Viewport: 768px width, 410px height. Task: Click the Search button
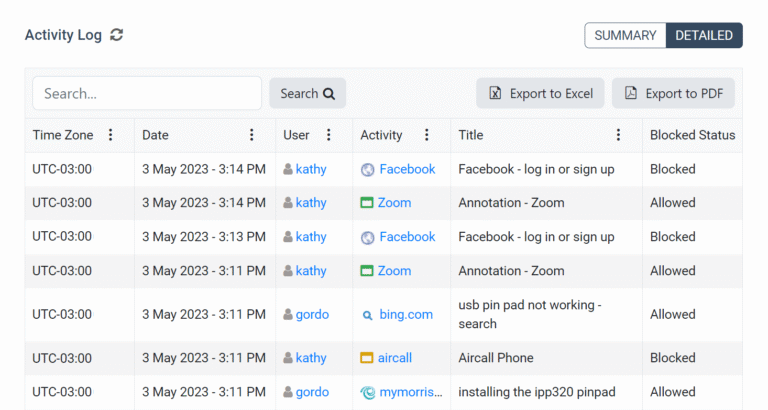point(308,93)
